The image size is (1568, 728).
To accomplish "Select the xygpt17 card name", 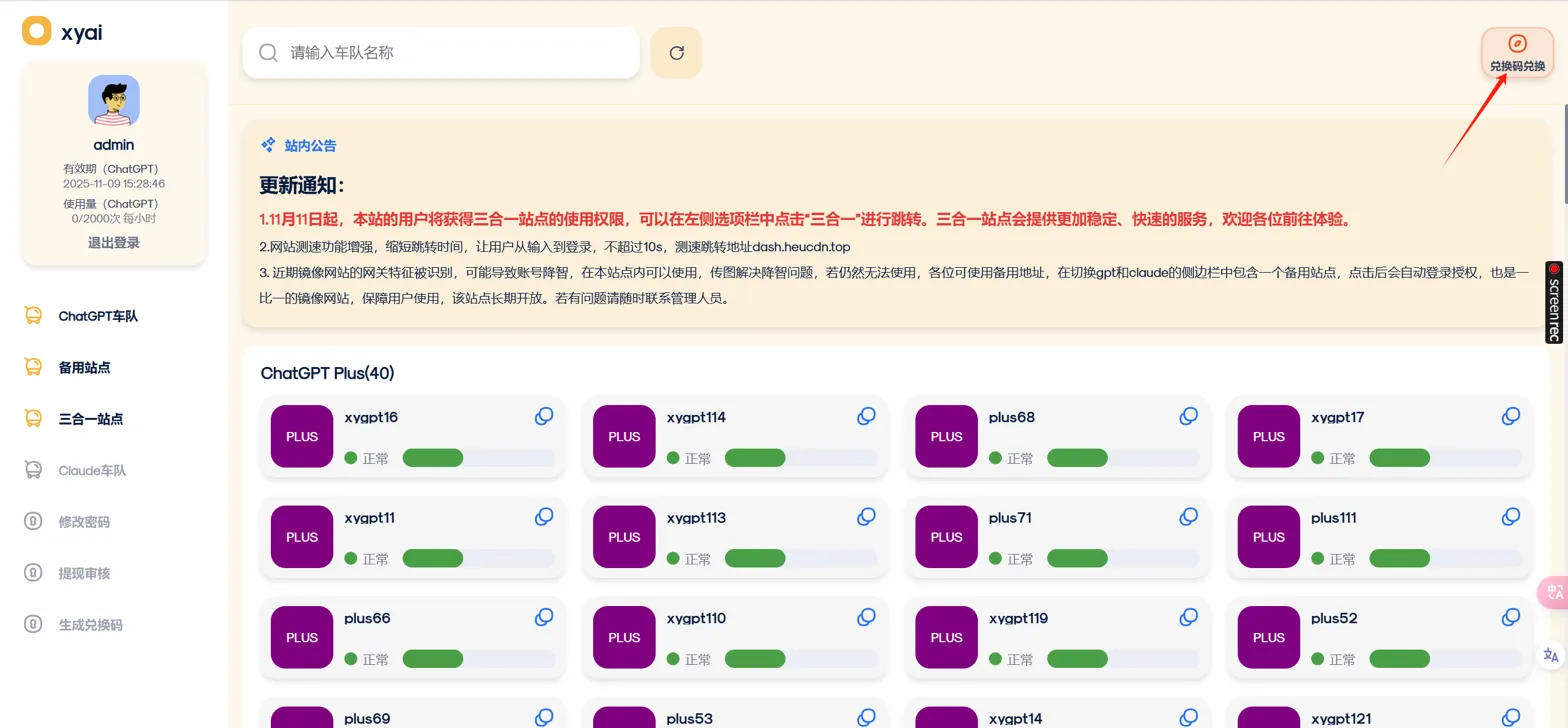I will point(1337,417).
